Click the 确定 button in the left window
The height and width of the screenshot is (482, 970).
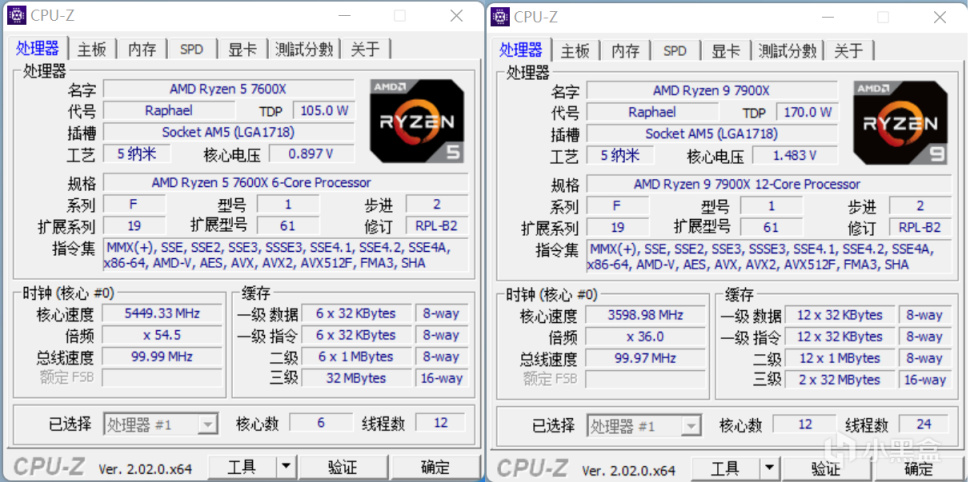pyautogui.click(x=436, y=467)
